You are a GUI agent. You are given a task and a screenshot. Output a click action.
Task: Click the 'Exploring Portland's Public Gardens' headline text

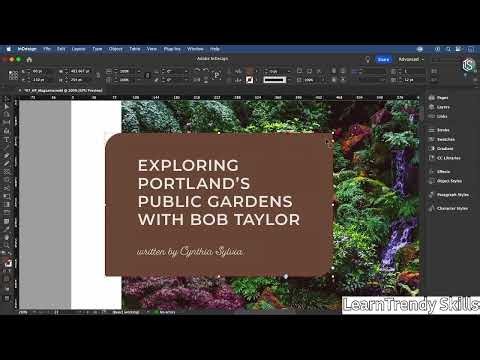pos(219,193)
